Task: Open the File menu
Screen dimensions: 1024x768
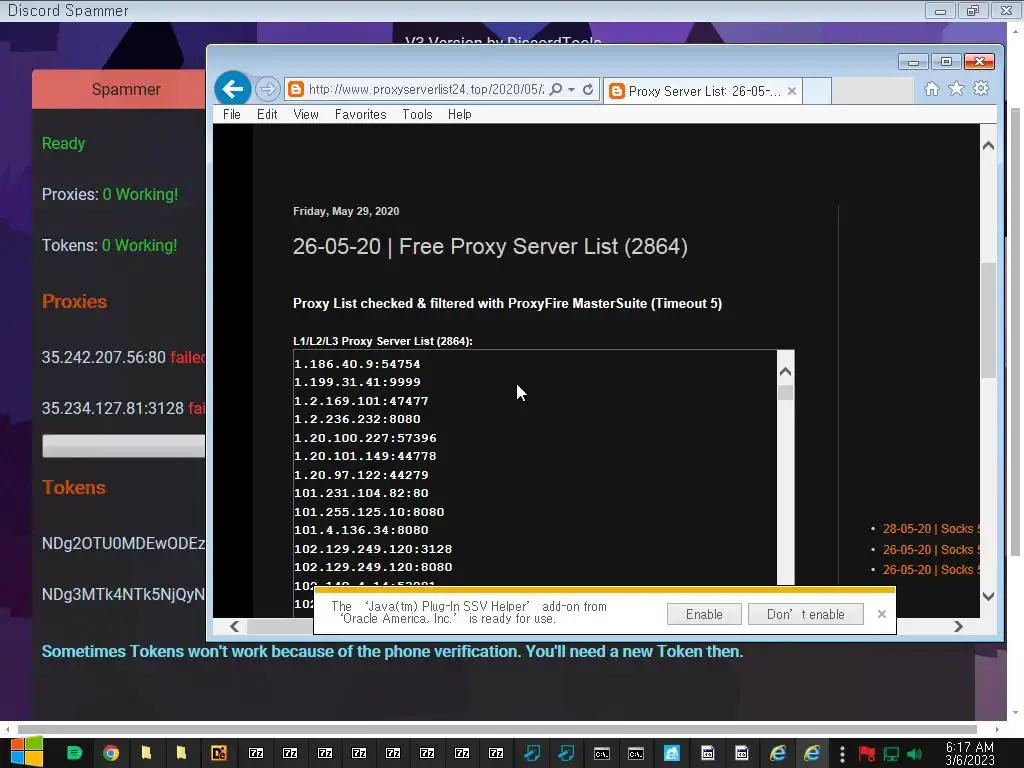Action: click(x=231, y=114)
